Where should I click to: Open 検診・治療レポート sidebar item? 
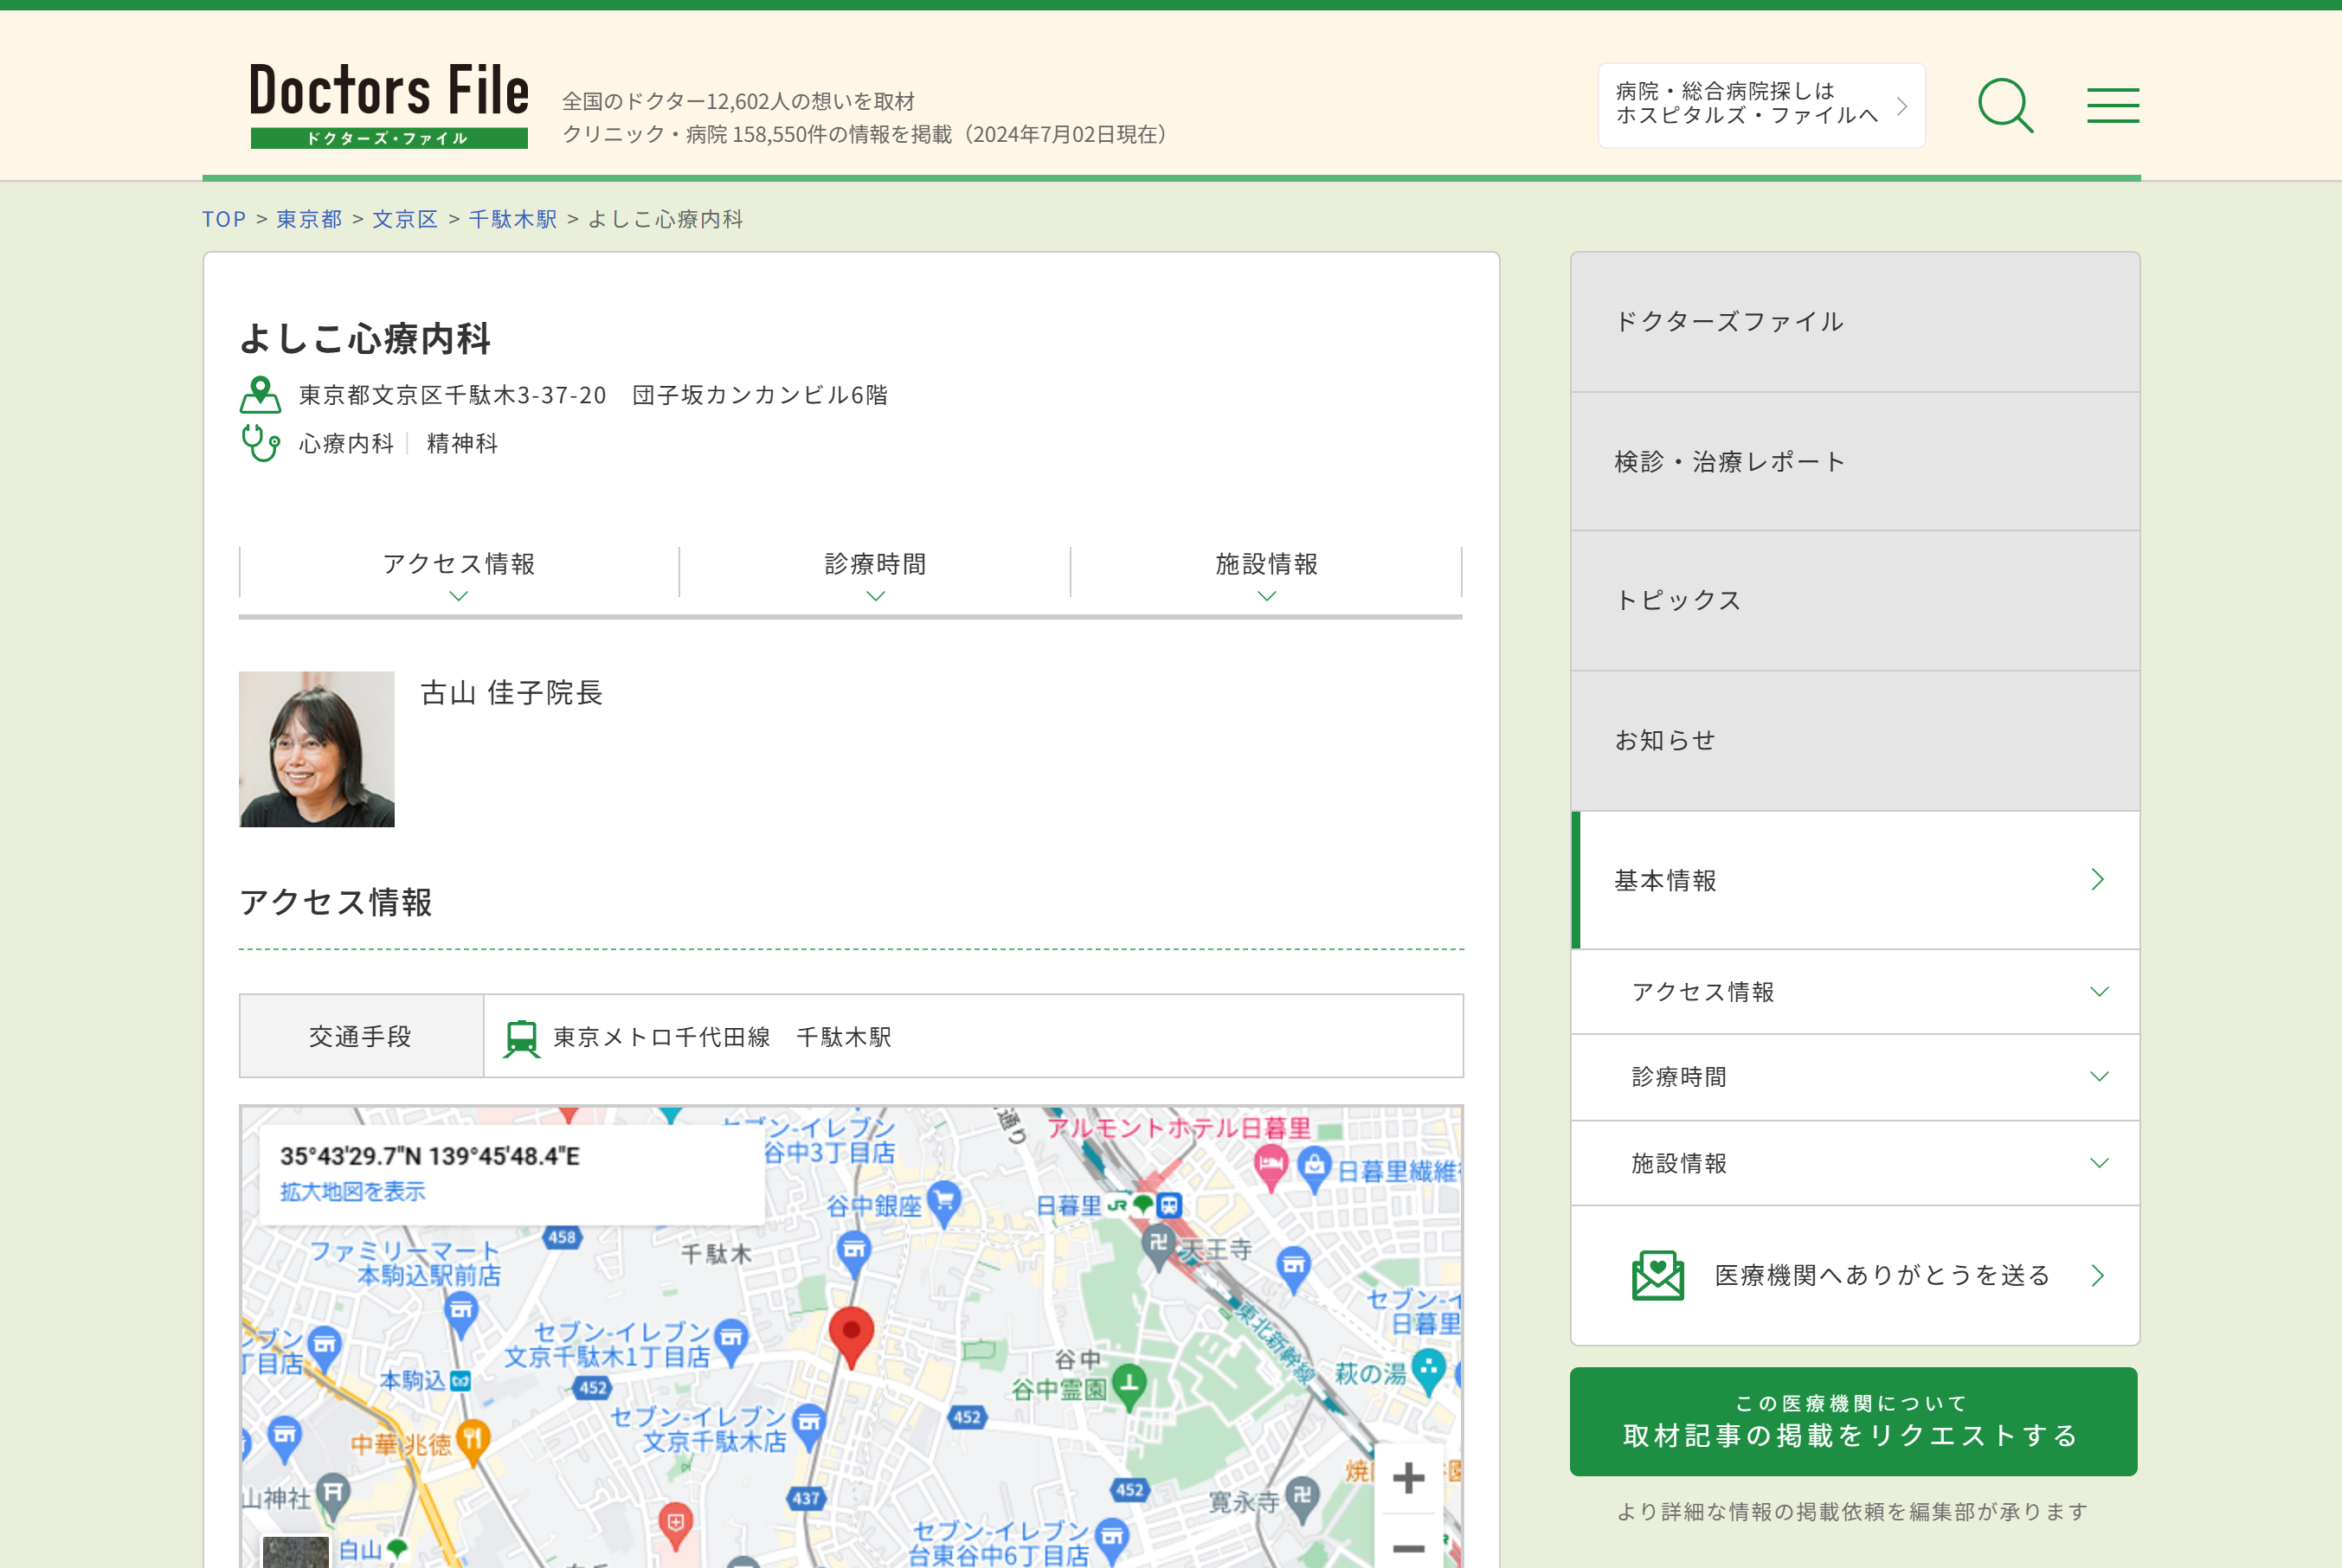[x=1855, y=462]
